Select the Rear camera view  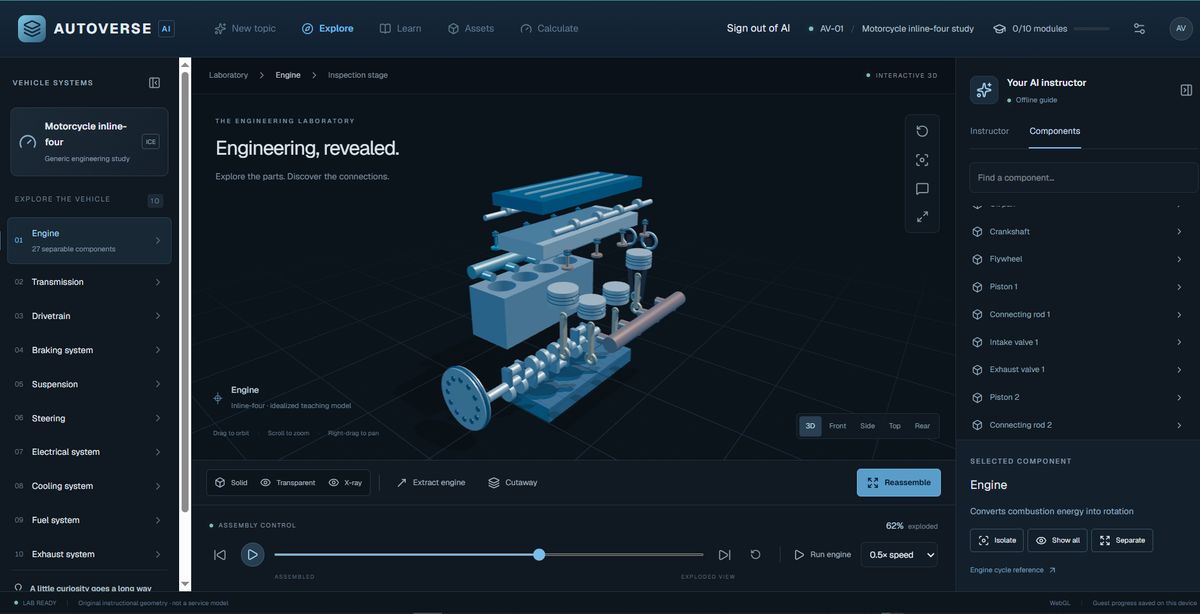[922, 426]
